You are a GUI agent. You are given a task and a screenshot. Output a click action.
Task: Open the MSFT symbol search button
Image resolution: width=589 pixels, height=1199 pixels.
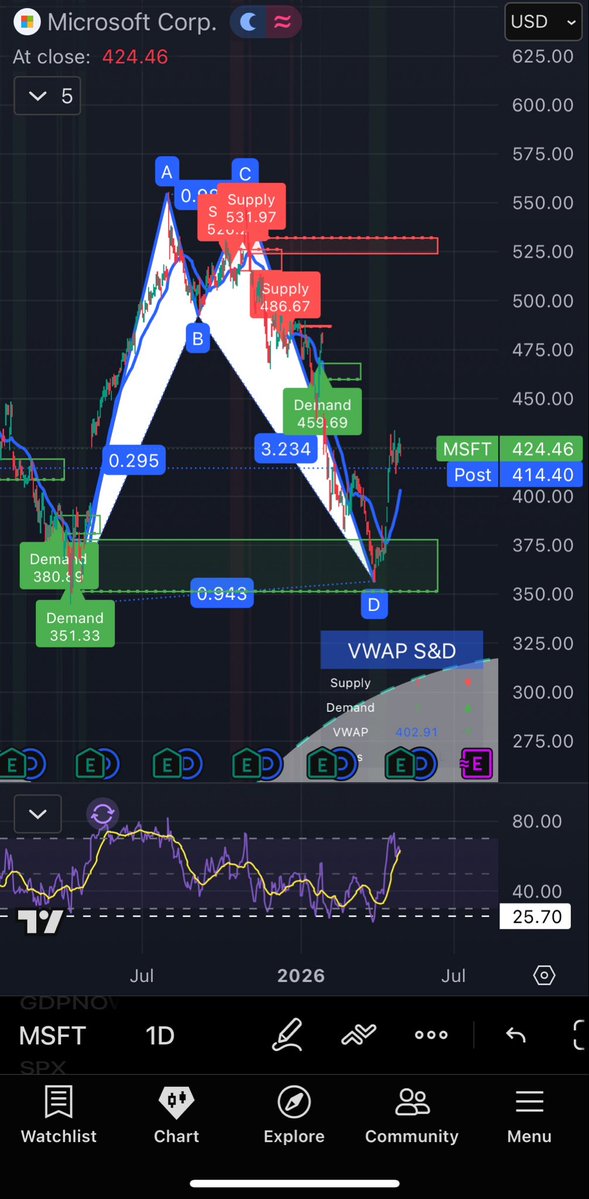click(x=53, y=1035)
